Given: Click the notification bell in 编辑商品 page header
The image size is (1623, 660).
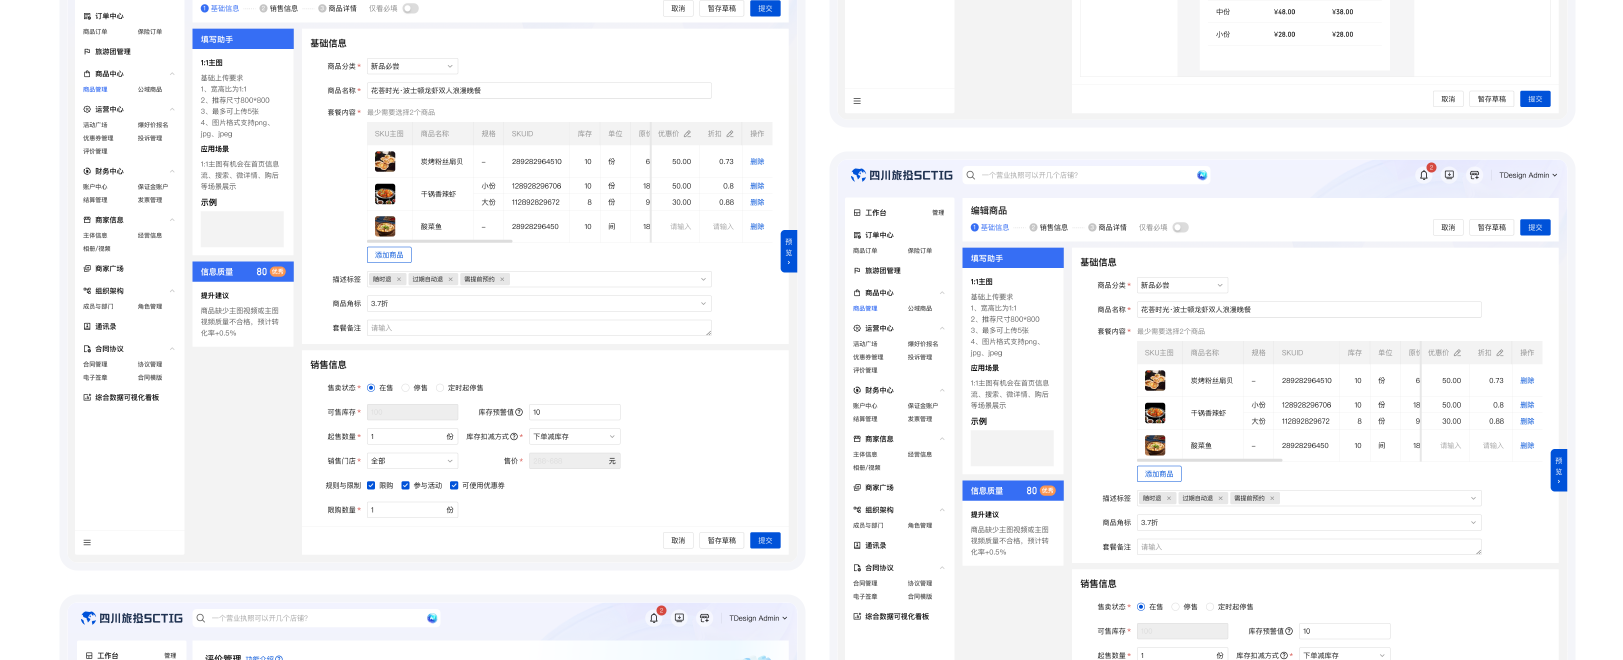Looking at the screenshot, I should click(x=1424, y=175).
